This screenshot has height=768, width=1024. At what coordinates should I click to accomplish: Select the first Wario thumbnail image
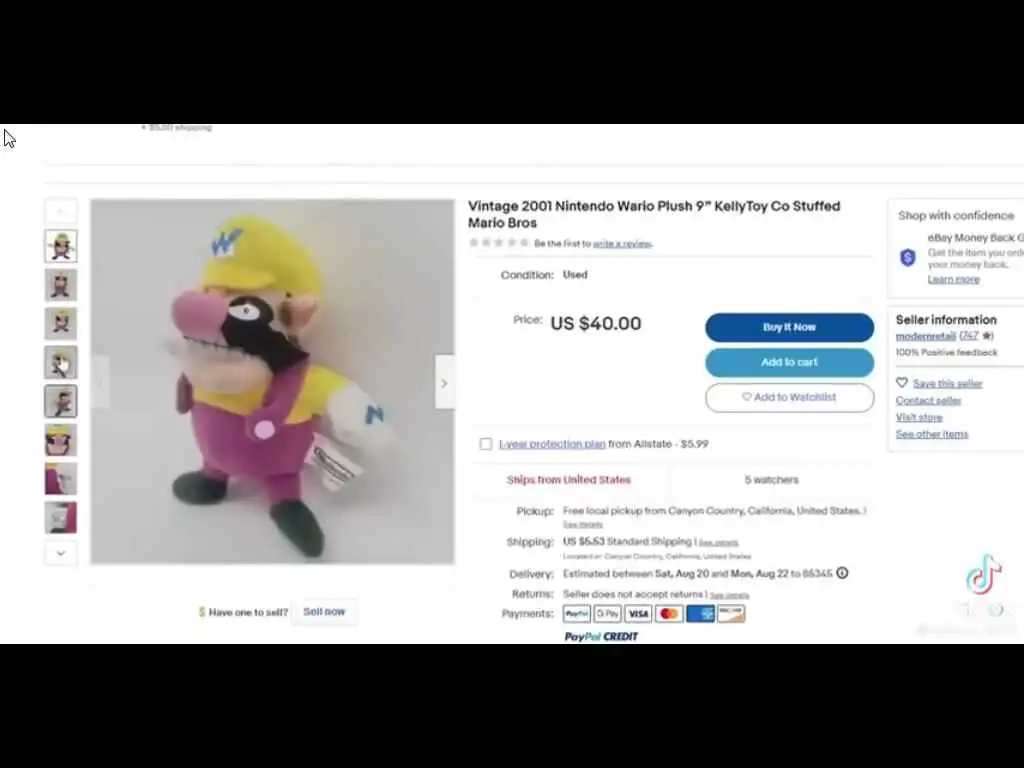click(61, 246)
